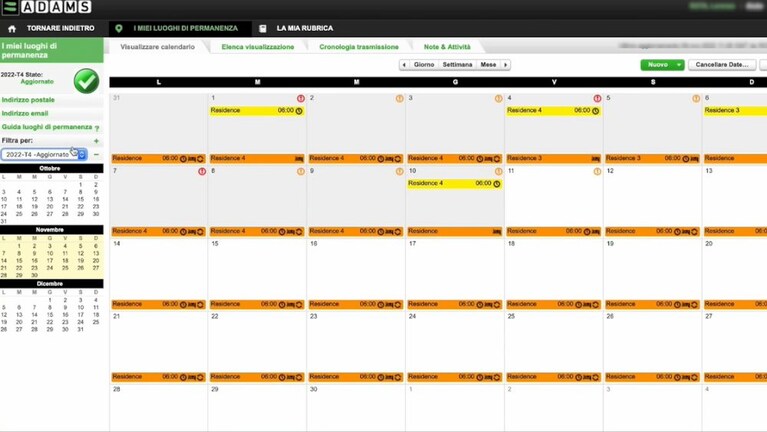Open yellow Residence 4 entry on day 4

pos(553,111)
